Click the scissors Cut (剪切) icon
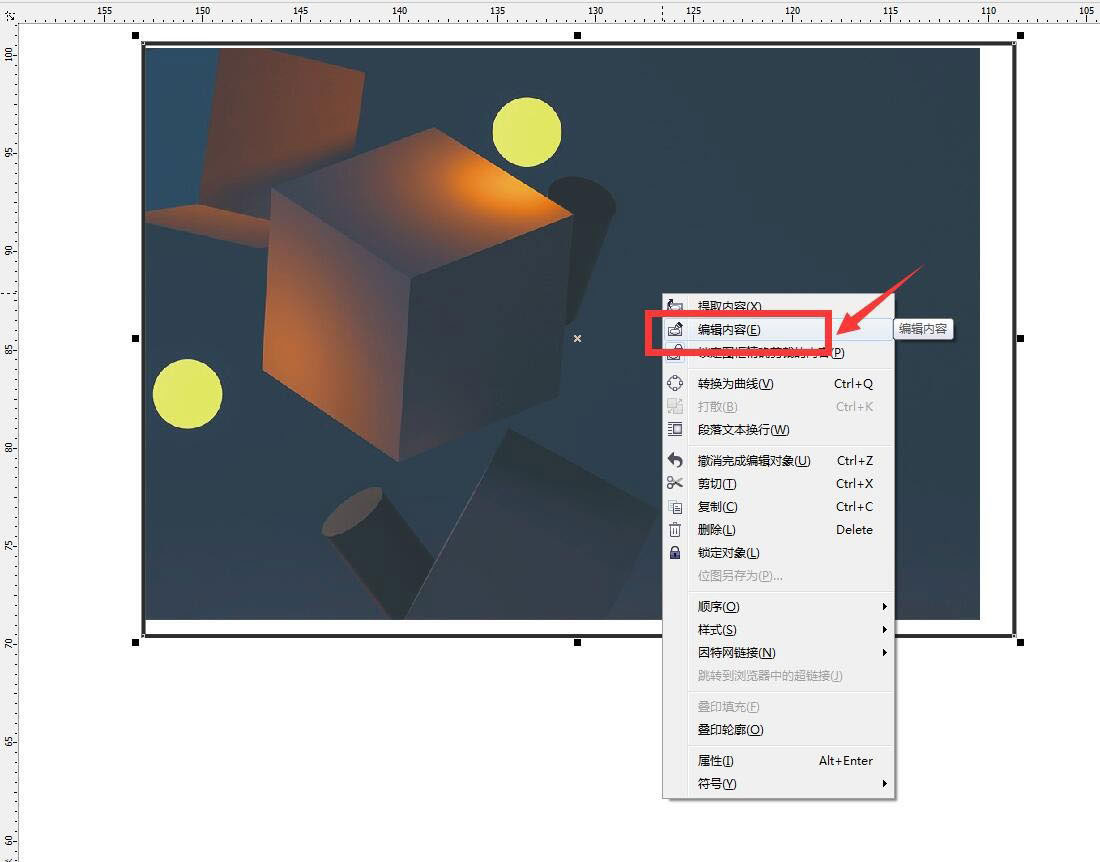The image size is (1100, 862). point(675,484)
